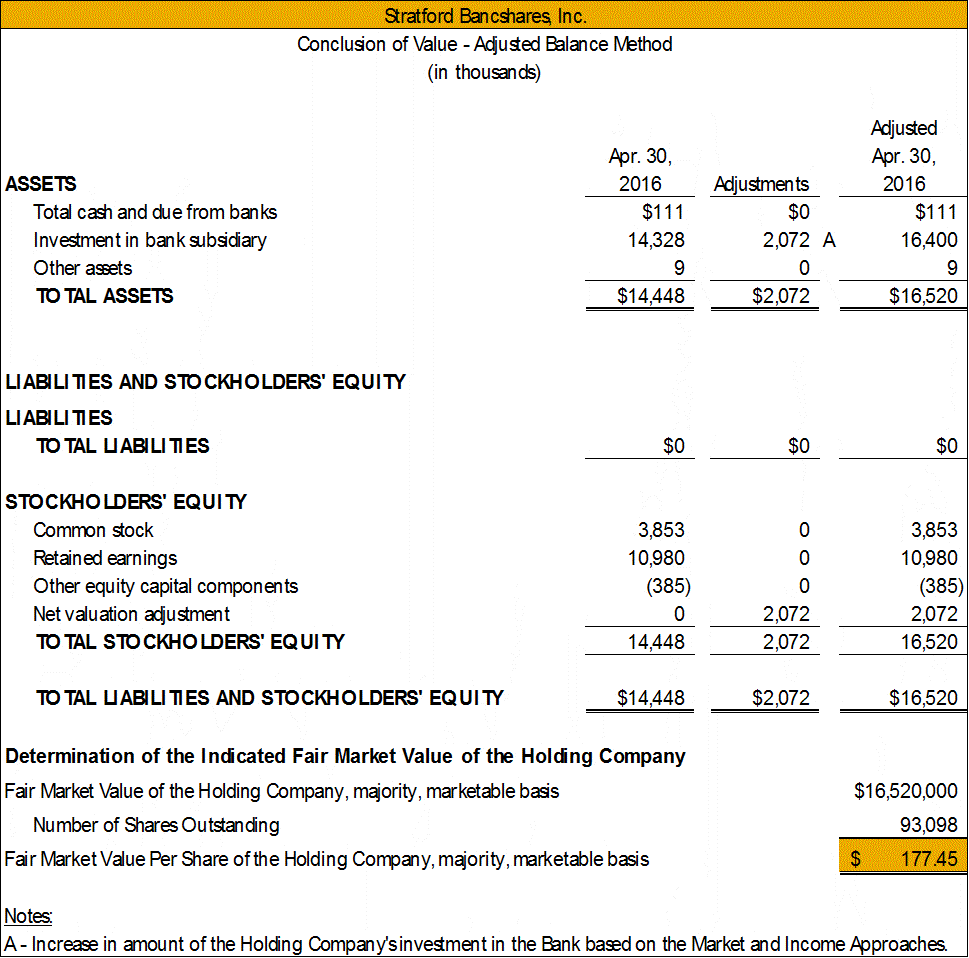Image resolution: width=969 pixels, height=958 pixels.
Task: Click the 'Investment in bank subsidiary' row label
Action: [x=150, y=240]
